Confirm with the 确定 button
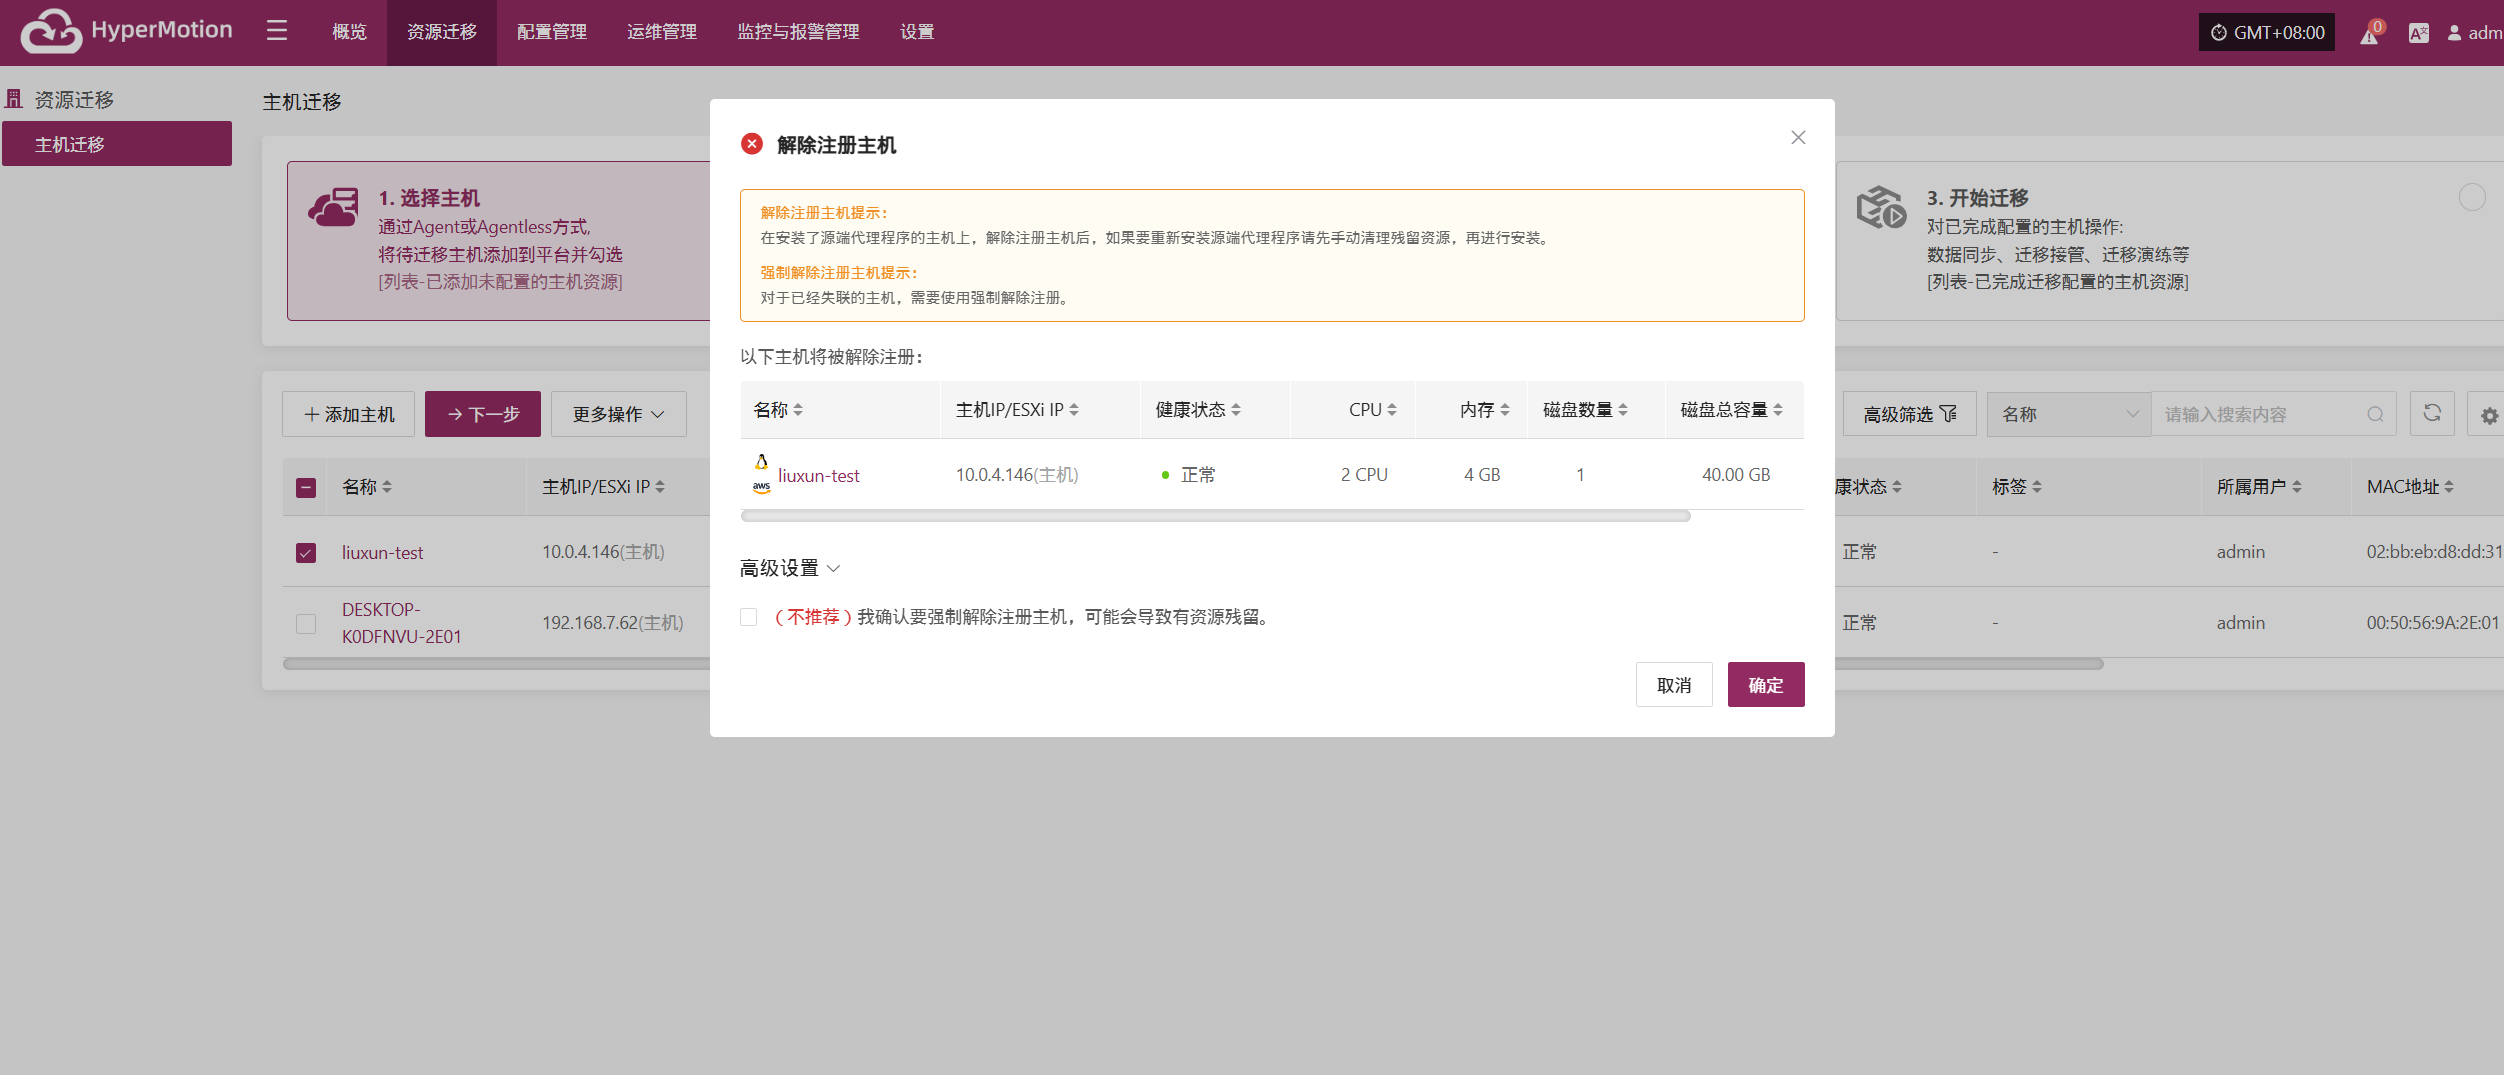This screenshot has width=2504, height=1075. pos(1766,685)
